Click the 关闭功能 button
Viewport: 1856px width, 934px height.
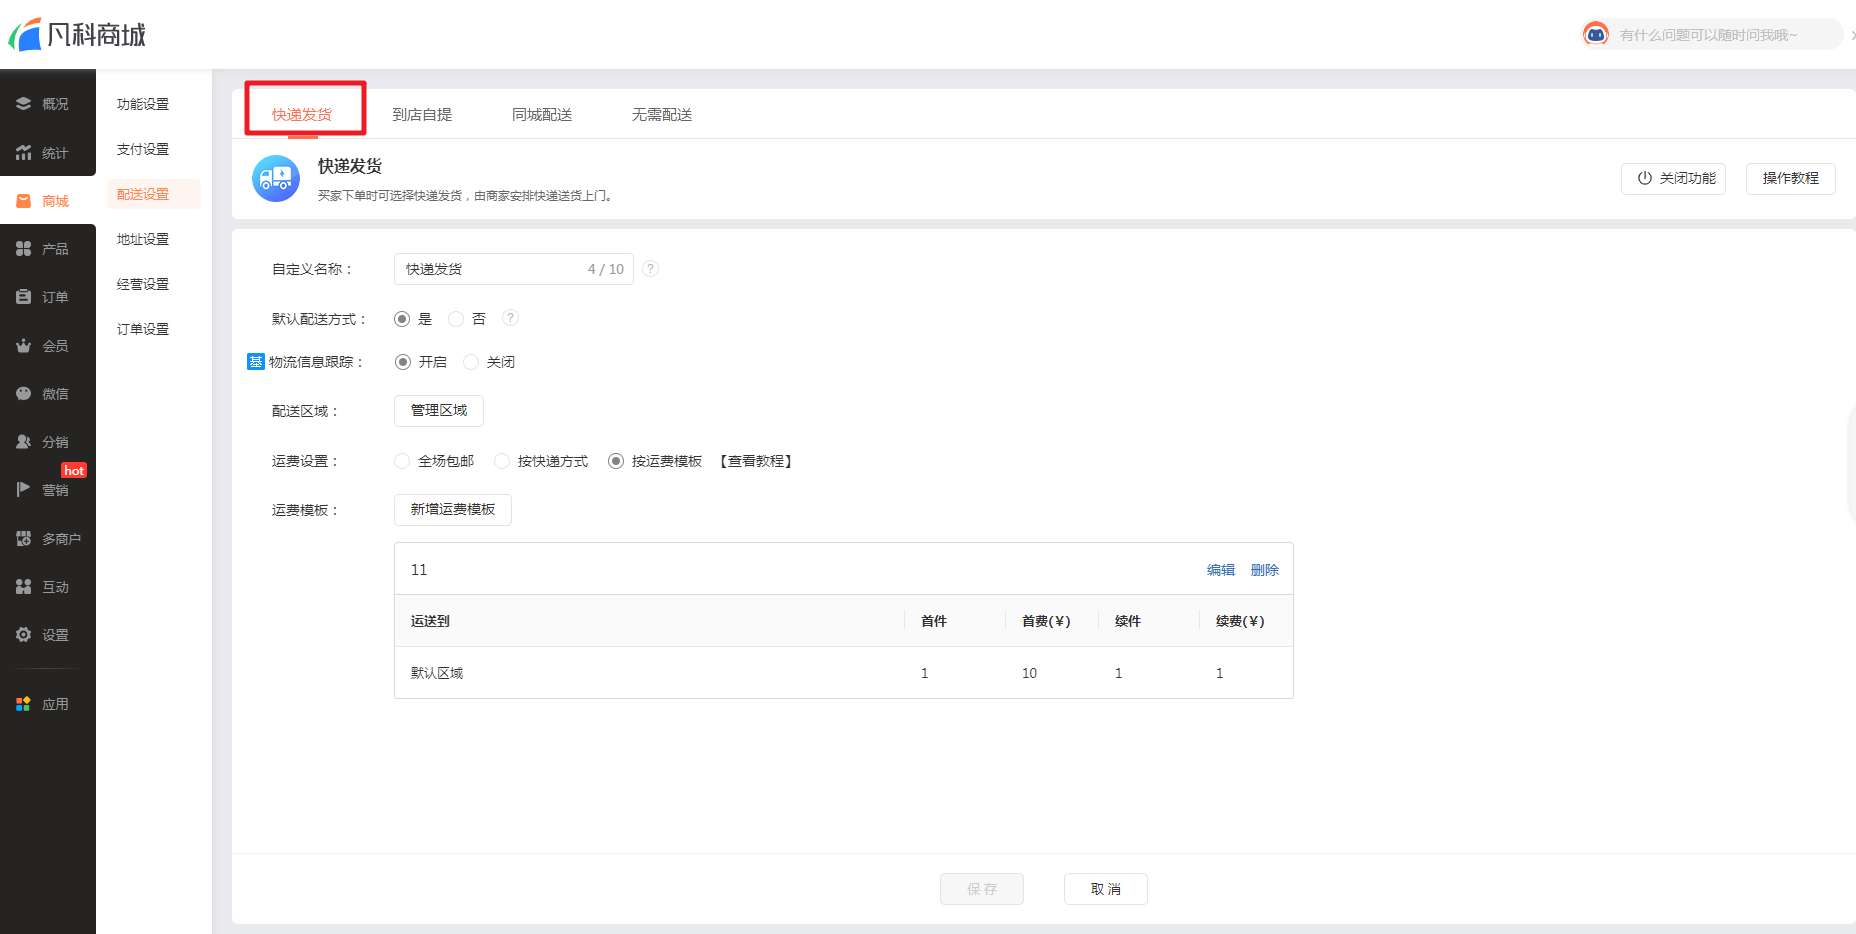pos(1673,178)
